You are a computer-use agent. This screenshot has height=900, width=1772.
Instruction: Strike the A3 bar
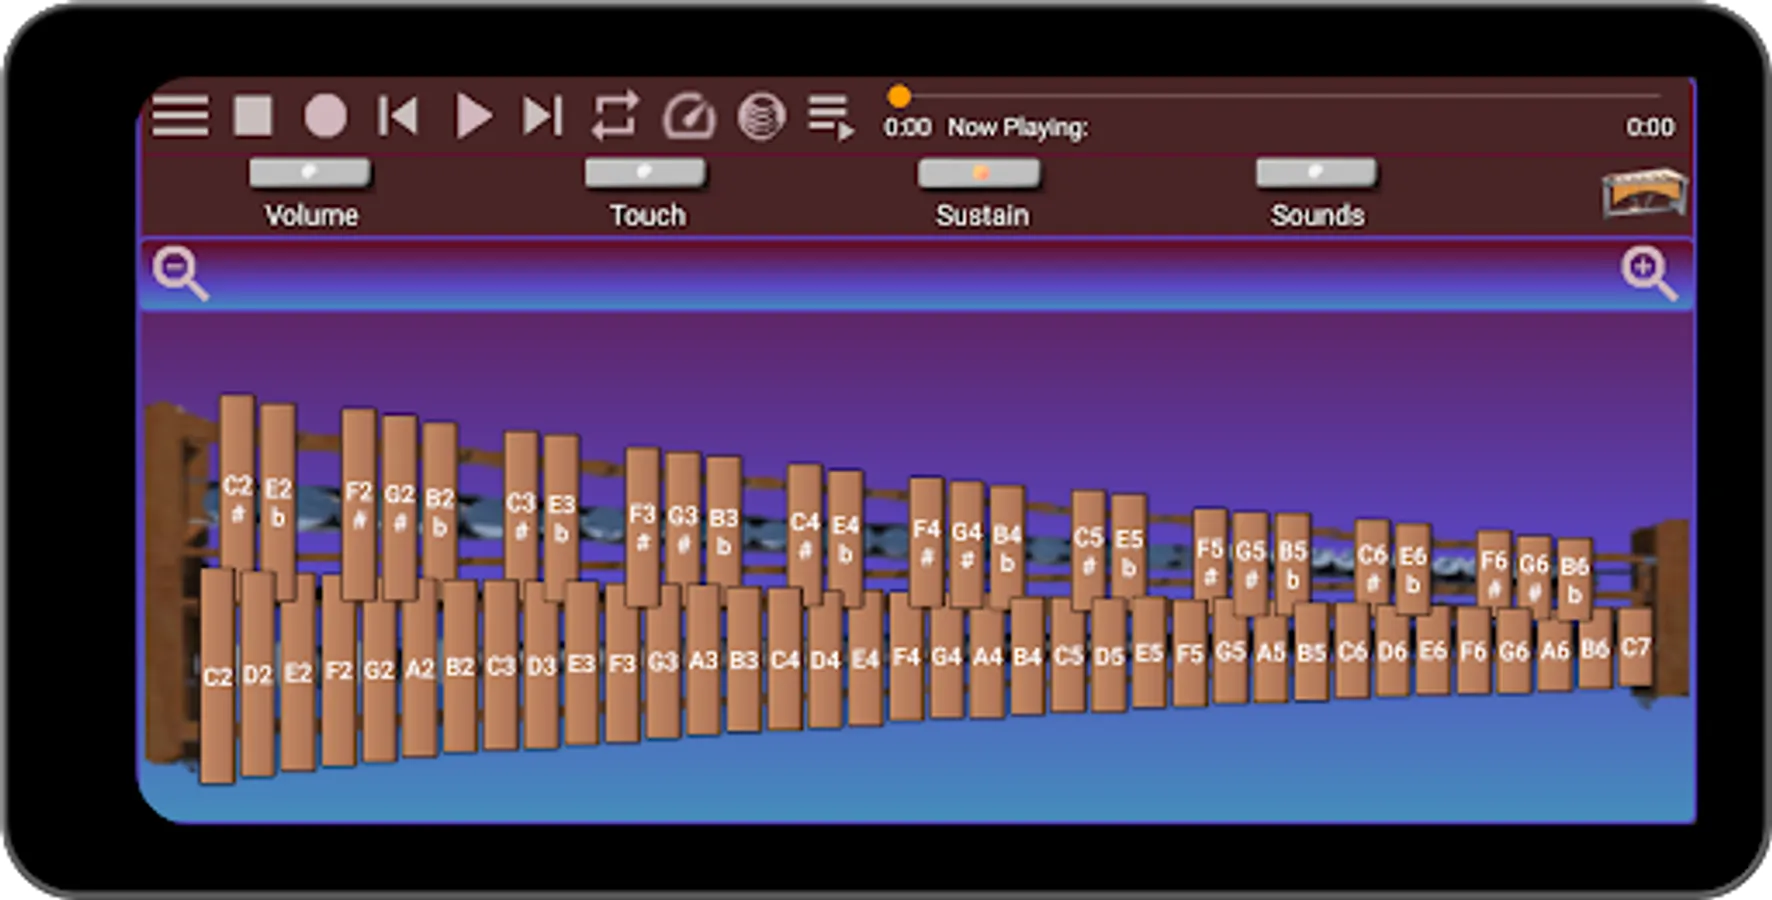pyautogui.click(x=703, y=660)
